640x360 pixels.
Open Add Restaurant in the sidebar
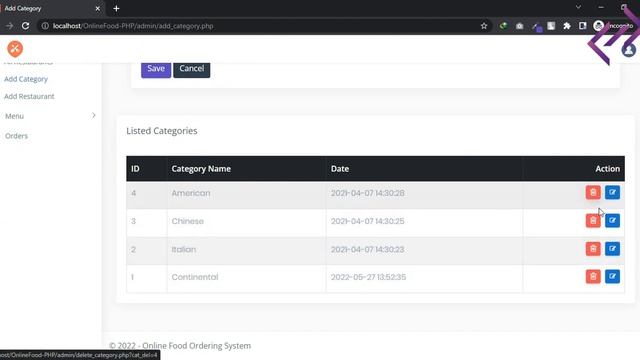pos(29,96)
